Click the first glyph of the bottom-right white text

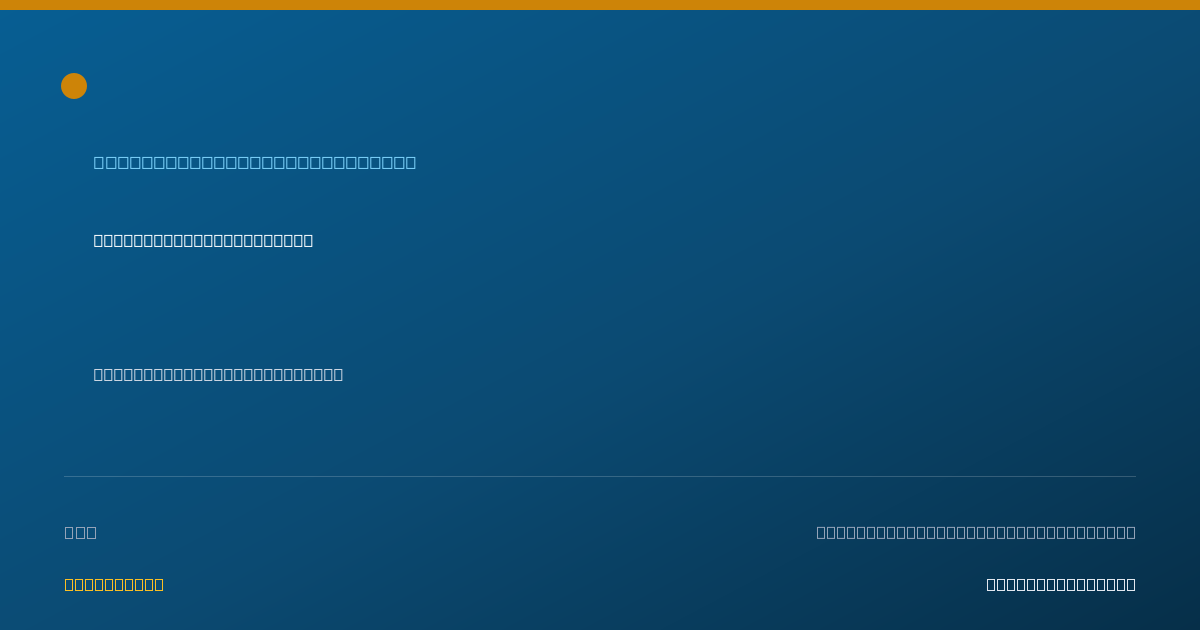[991, 584]
